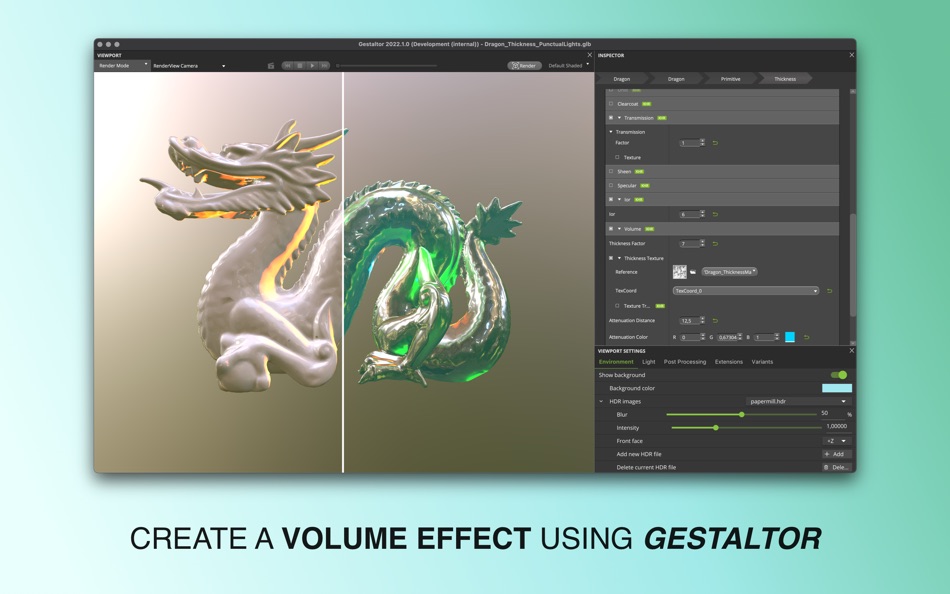Reset the Ior value
This screenshot has height=594, width=950.
pyautogui.click(x=715, y=214)
